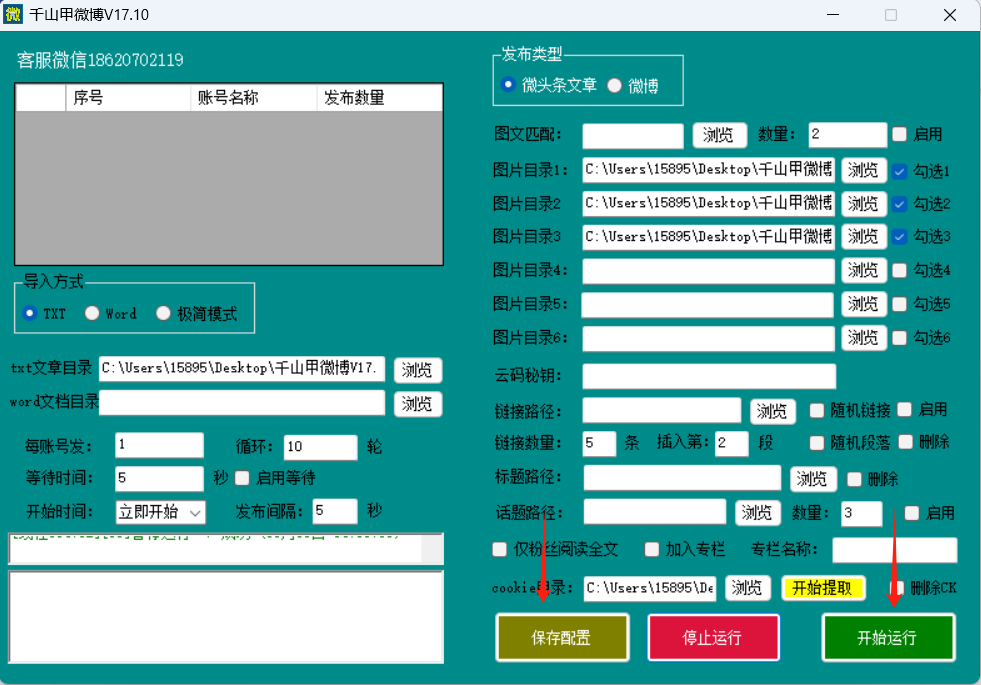Click 浏览 next to 图片目录4
981x685 pixels.
pyautogui.click(x=863, y=270)
